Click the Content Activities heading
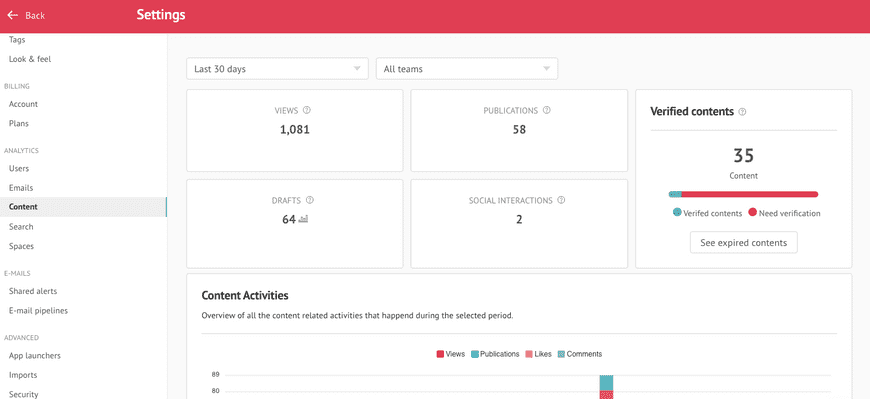Image resolution: width=870 pixels, height=399 pixels. pos(245,295)
